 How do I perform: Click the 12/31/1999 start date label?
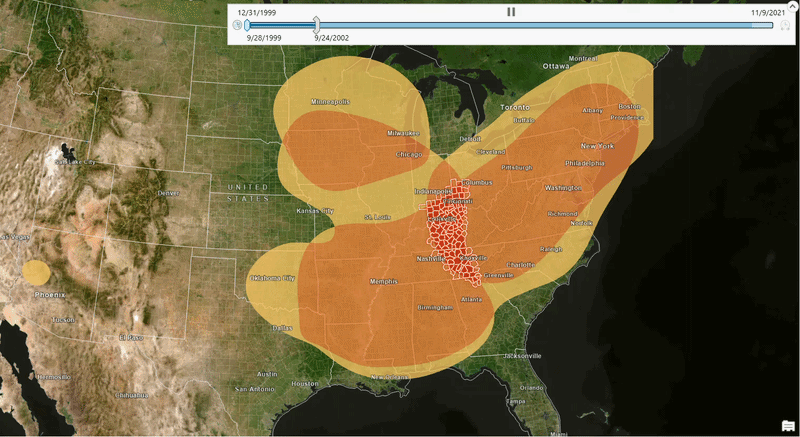(x=258, y=11)
